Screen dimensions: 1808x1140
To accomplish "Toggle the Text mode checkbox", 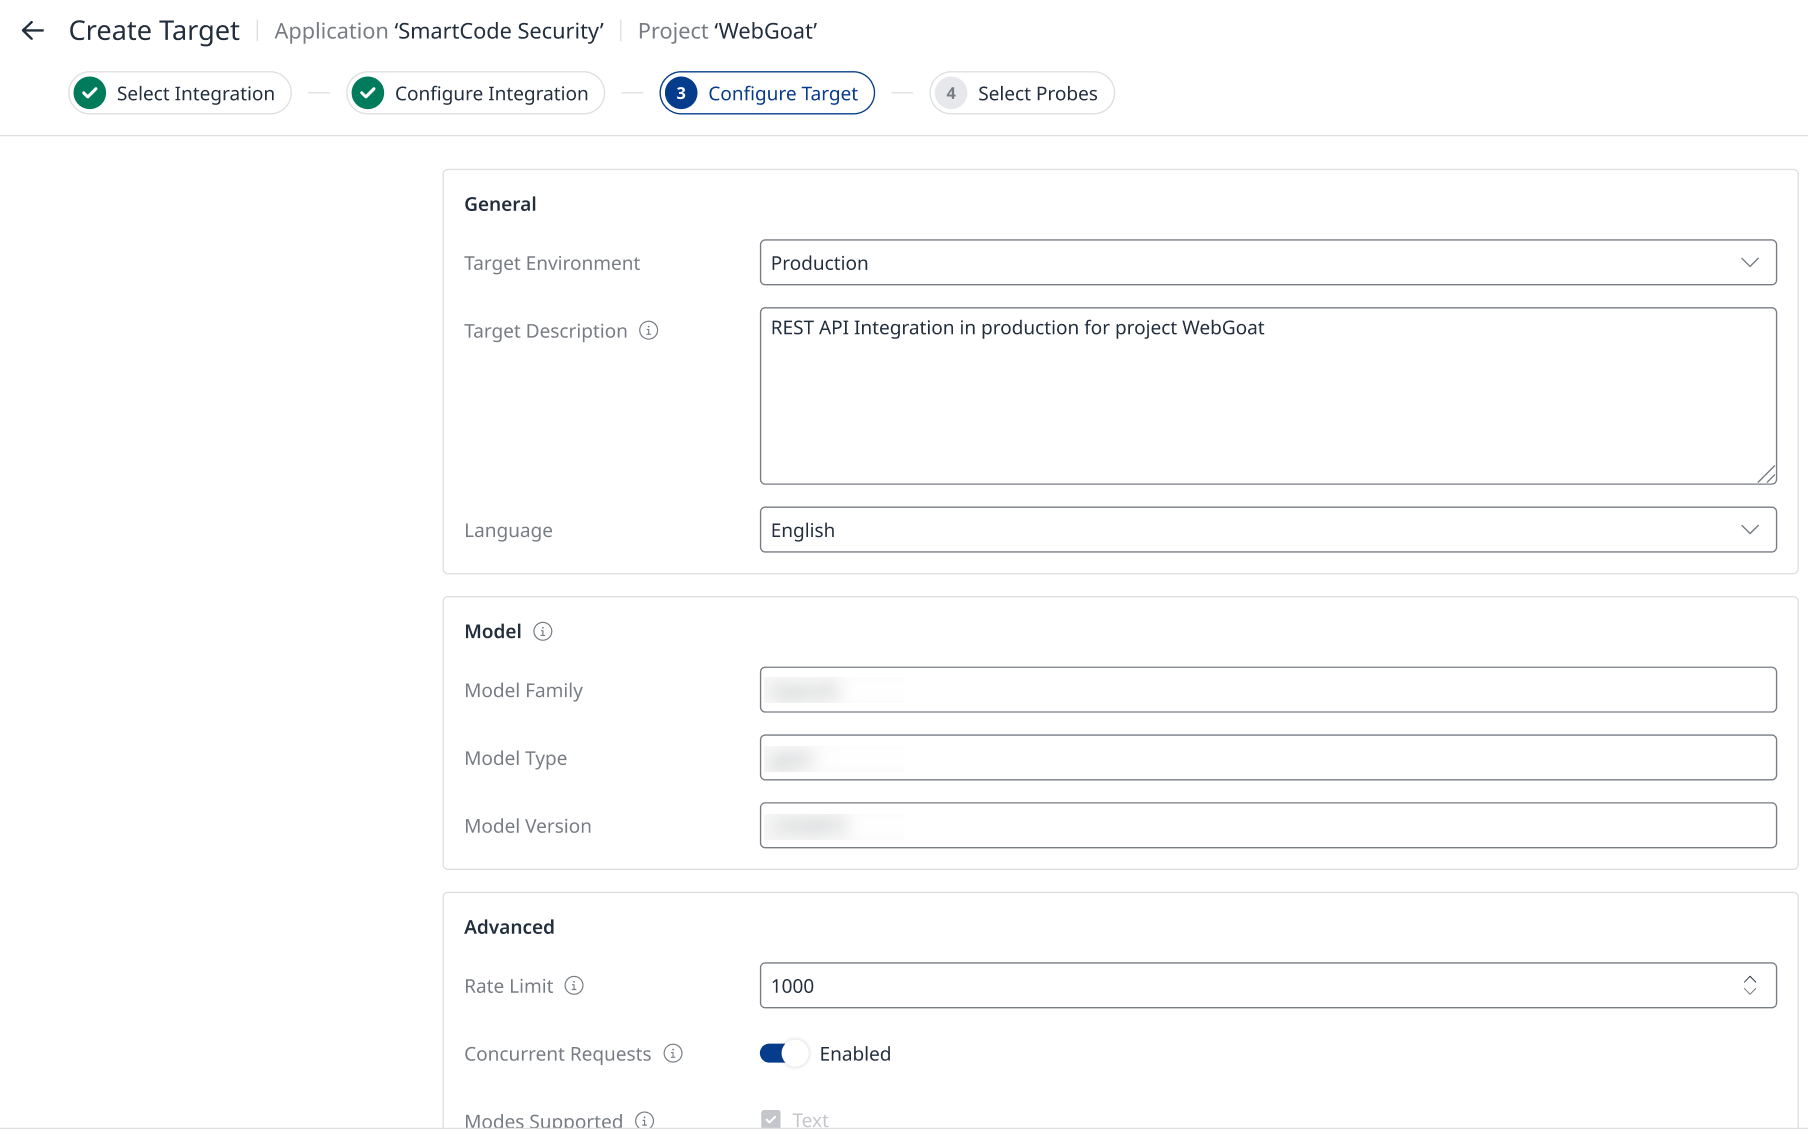I will click(771, 1119).
